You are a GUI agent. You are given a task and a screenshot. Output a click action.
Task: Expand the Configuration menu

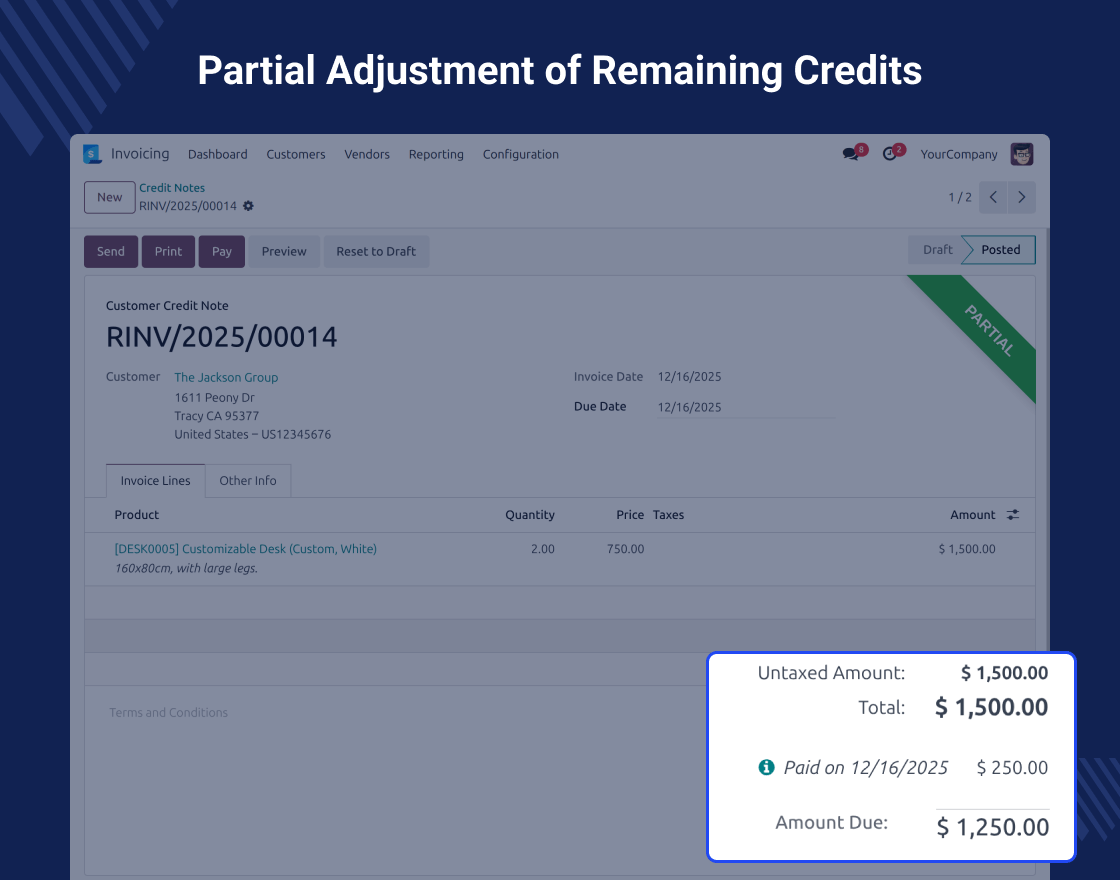point(520,154)
